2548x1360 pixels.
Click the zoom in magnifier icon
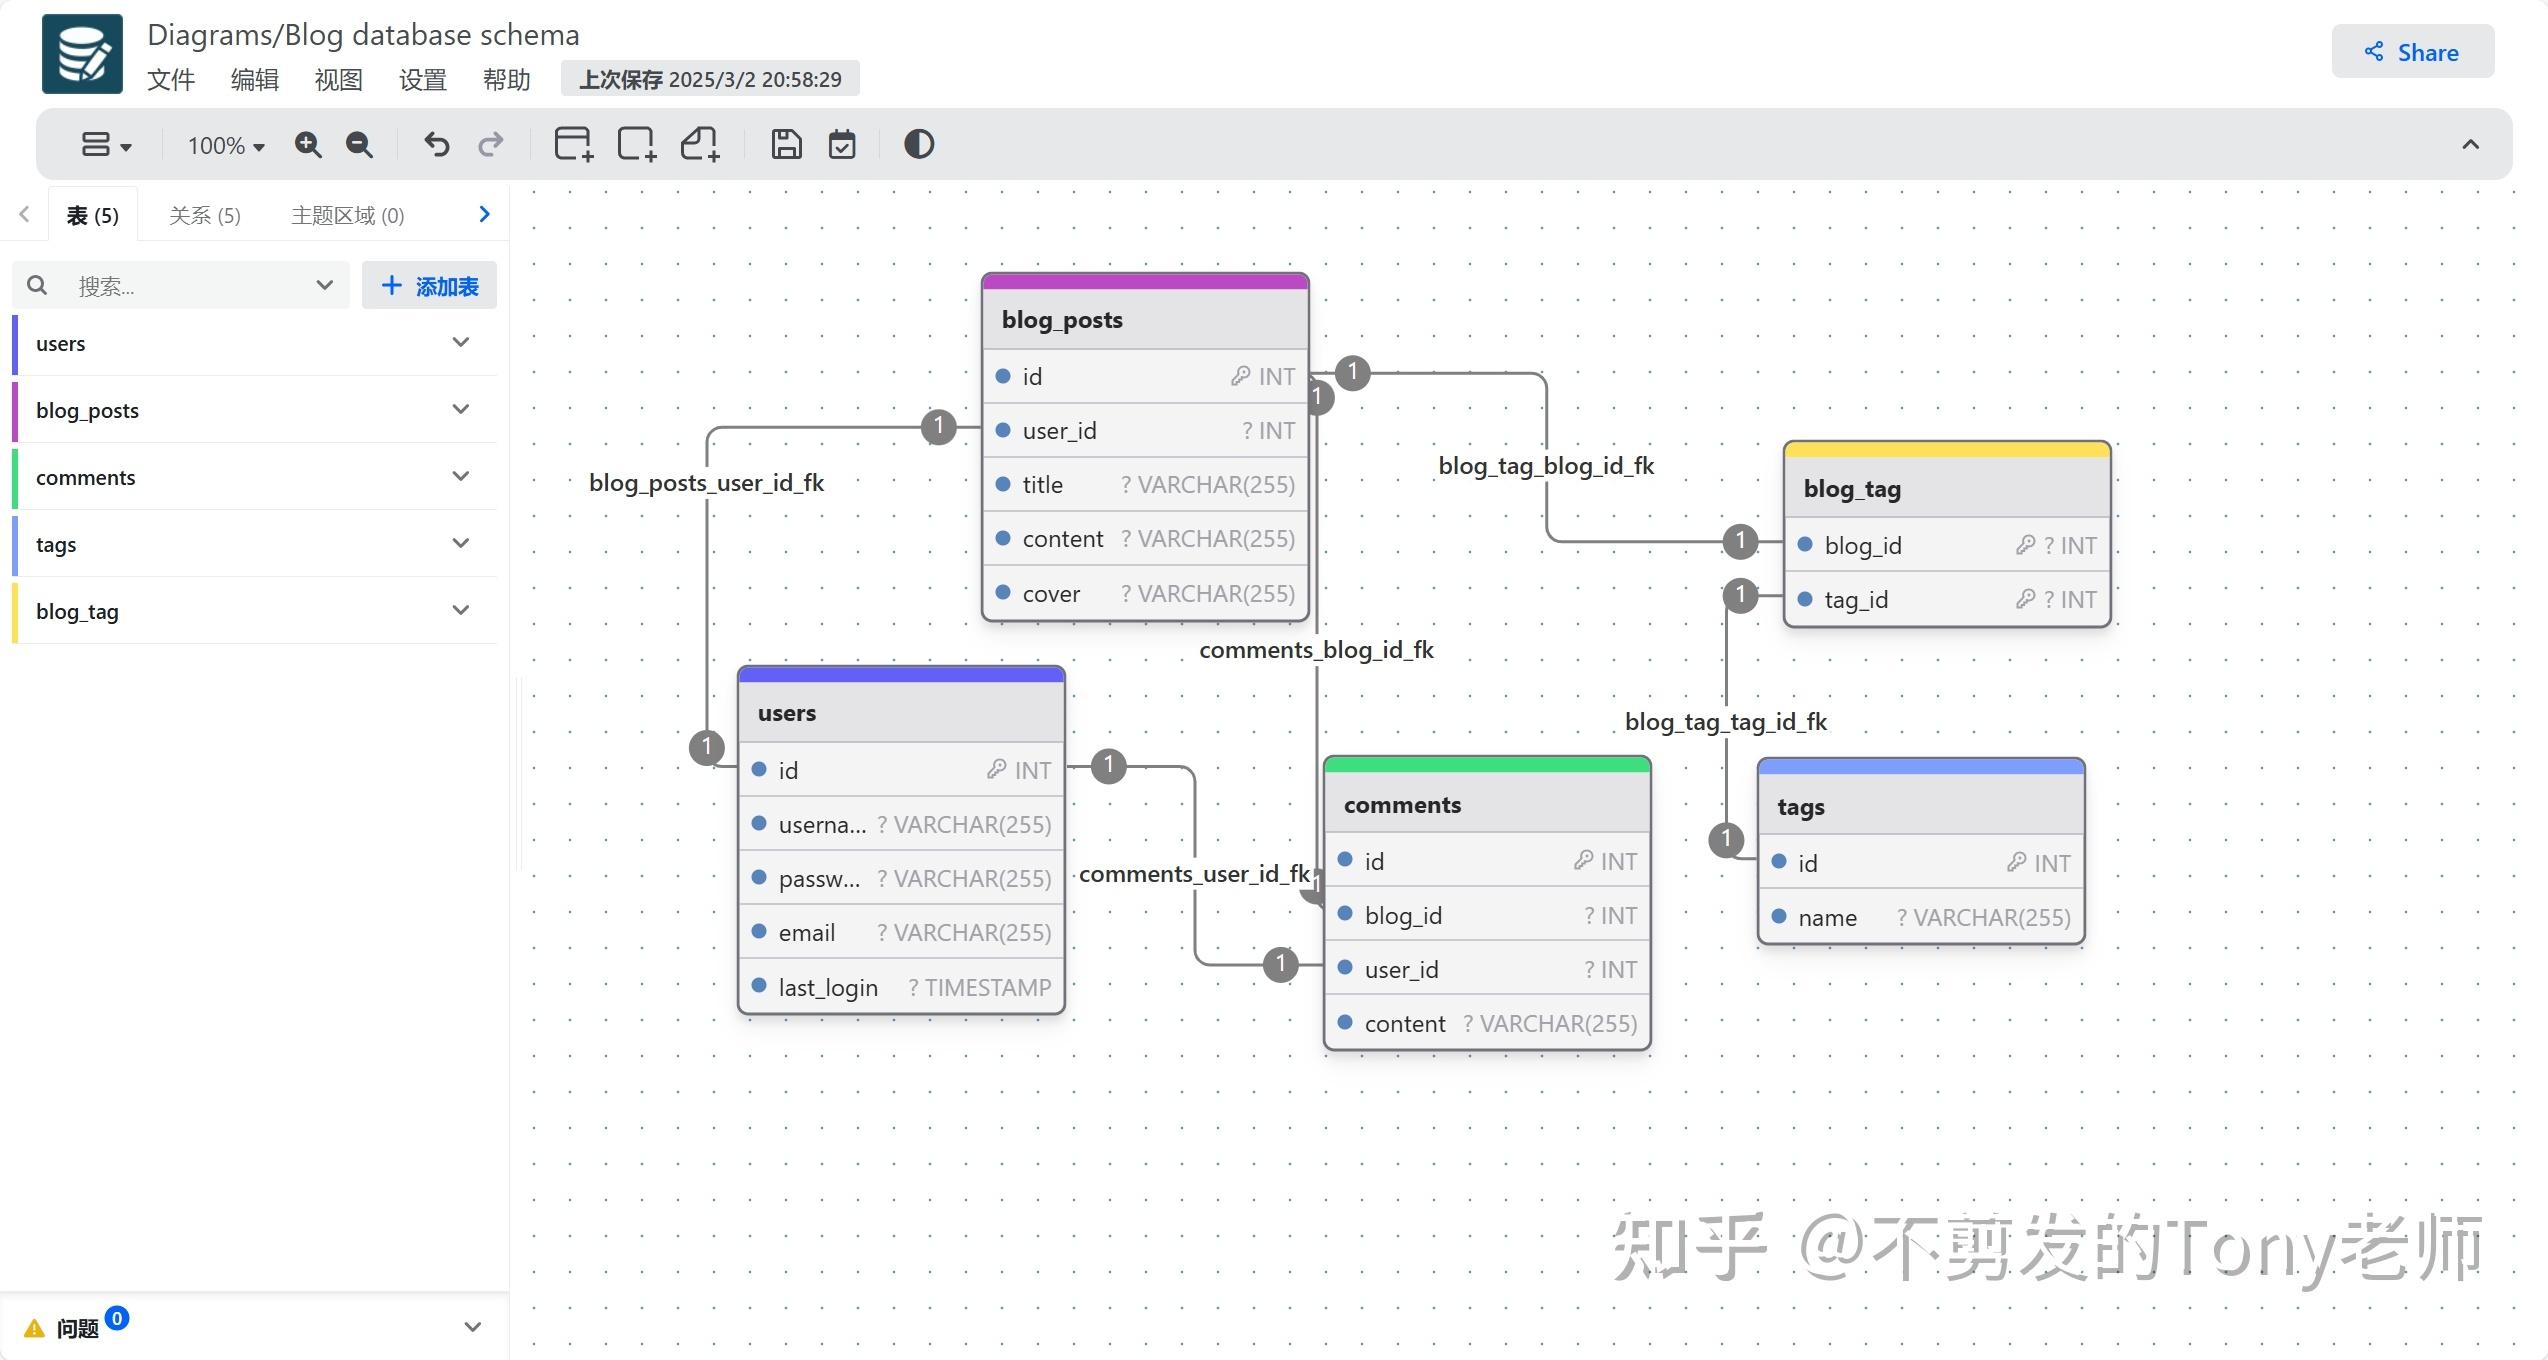point(309,144)
